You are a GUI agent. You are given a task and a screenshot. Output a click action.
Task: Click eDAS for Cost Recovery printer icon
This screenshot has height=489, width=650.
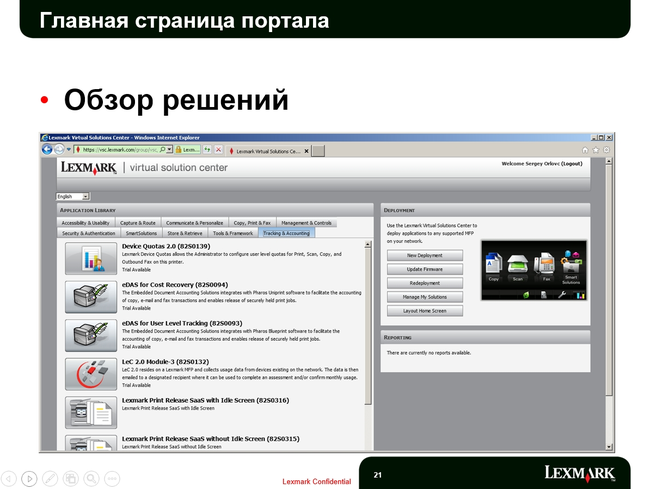click(x=91, y=297)
